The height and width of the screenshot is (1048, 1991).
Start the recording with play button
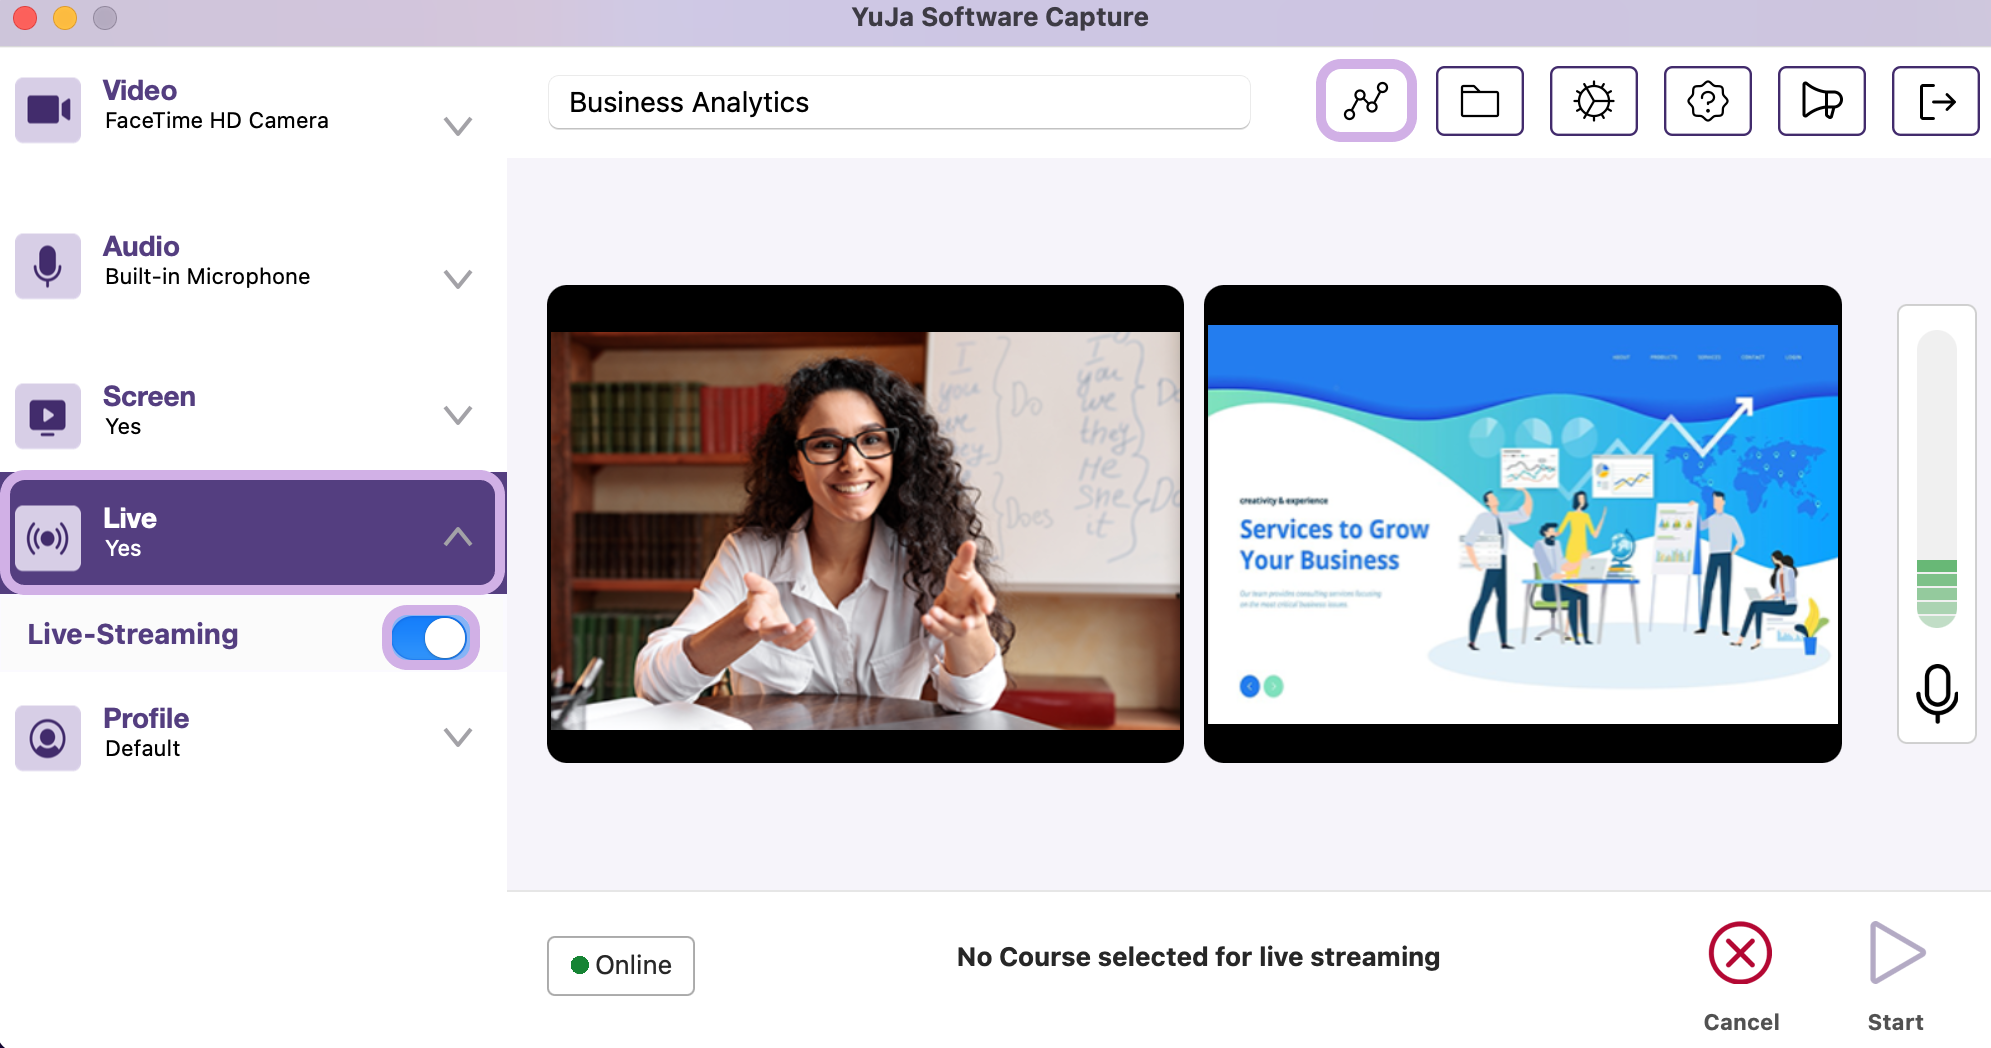pos(1896,975)
